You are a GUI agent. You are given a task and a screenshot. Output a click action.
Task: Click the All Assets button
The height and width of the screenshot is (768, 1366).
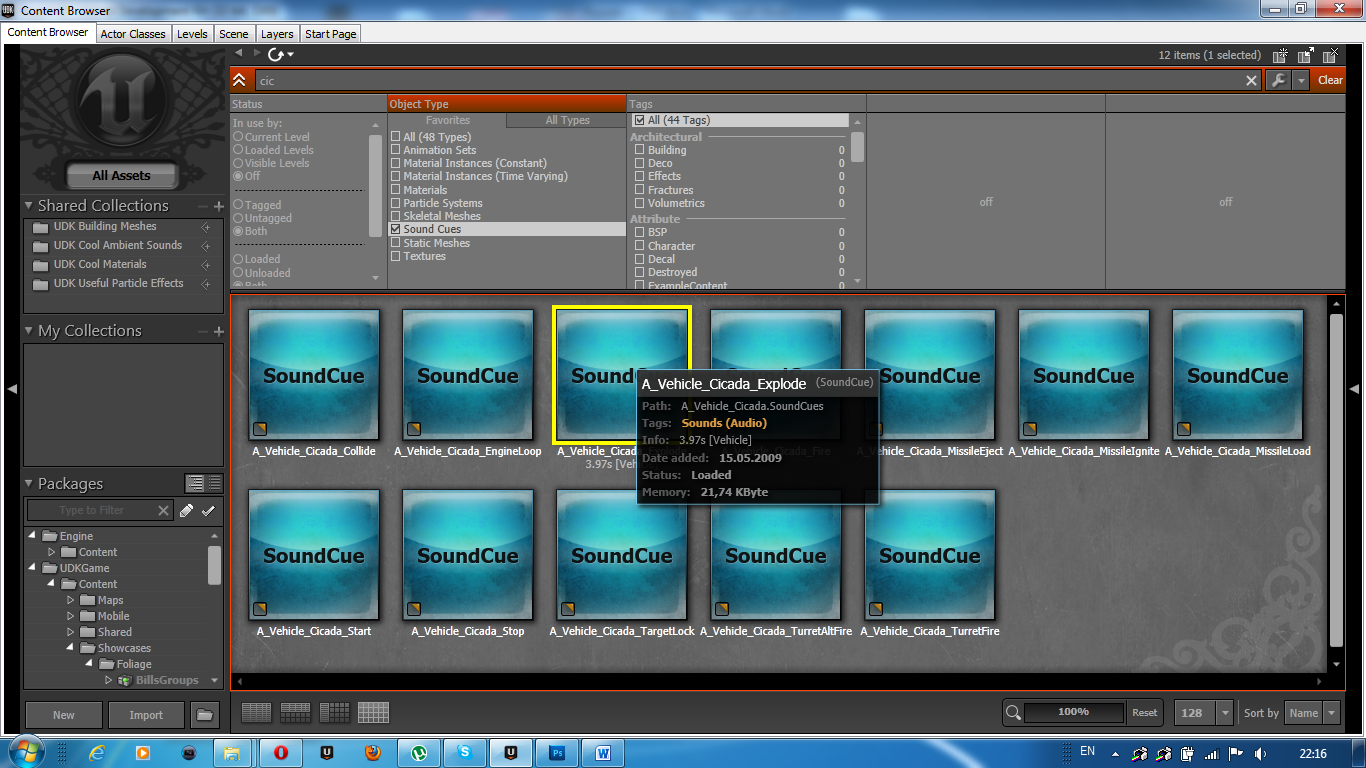[x=121, y=176]
